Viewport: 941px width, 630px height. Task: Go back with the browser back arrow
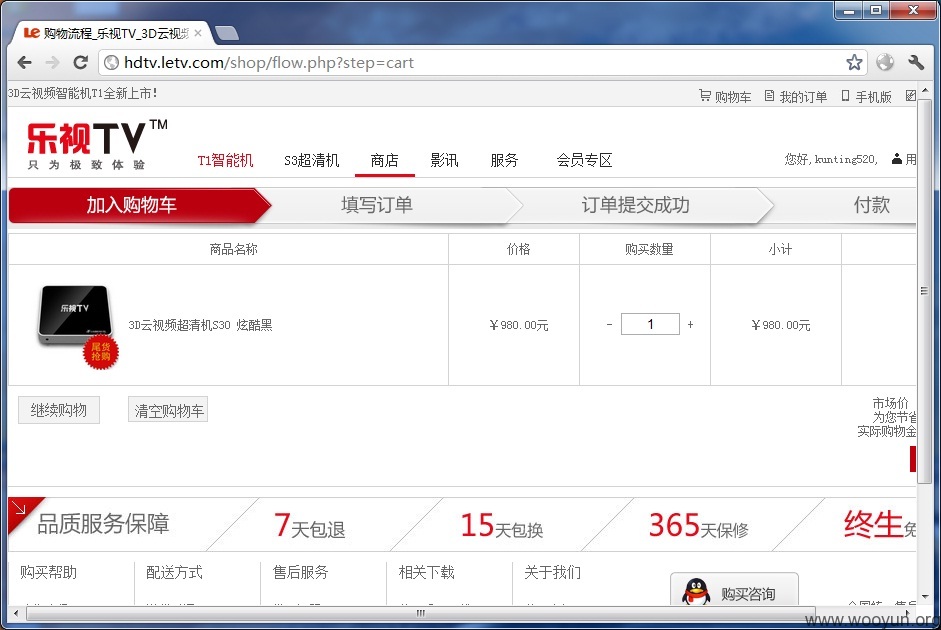click(25, 62)
